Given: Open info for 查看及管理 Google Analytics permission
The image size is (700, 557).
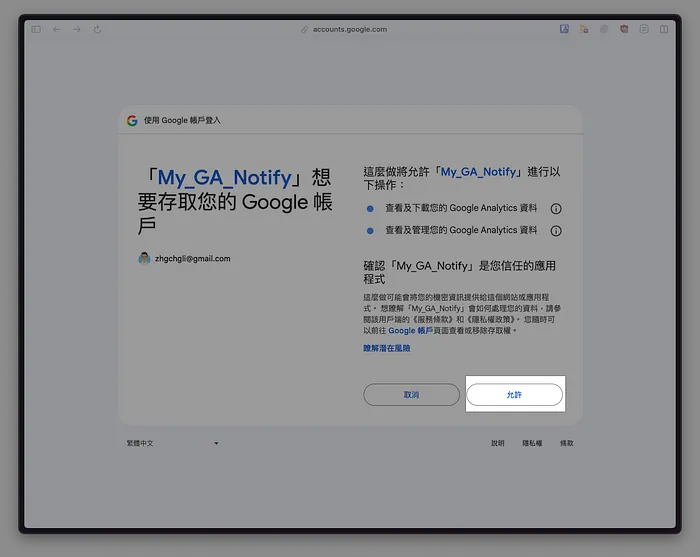Looking at the screenshot, I should (556, 231).
